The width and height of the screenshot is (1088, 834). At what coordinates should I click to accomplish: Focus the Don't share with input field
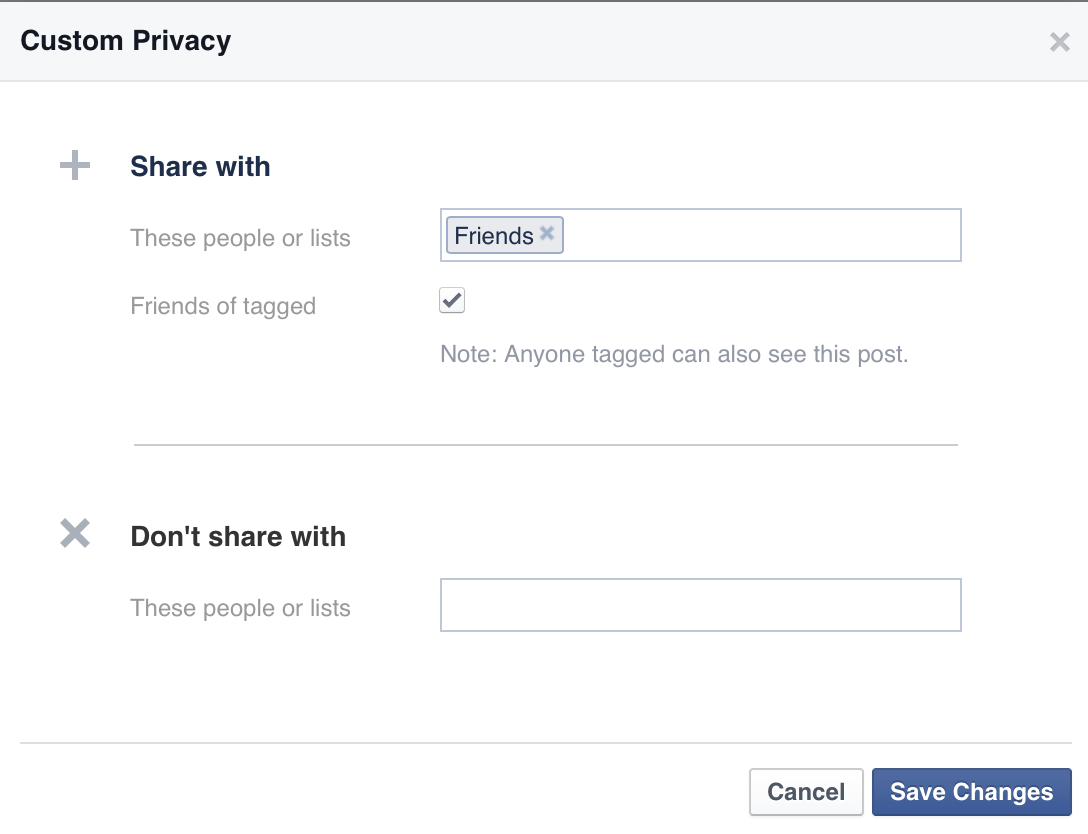click(x=701, y=605)
